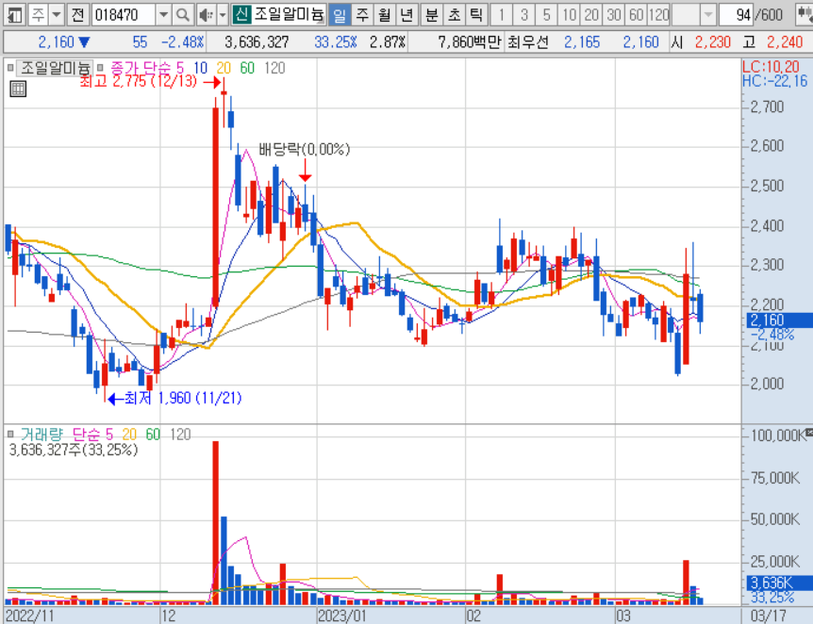Click the 종가 단순 5 moving average label
Viewport: 813px width, 624px height.
click(147, 68)
